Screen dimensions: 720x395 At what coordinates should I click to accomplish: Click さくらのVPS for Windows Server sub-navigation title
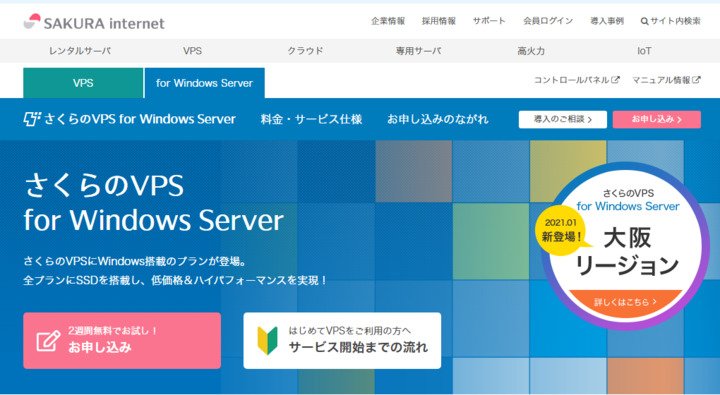(129, 119)
